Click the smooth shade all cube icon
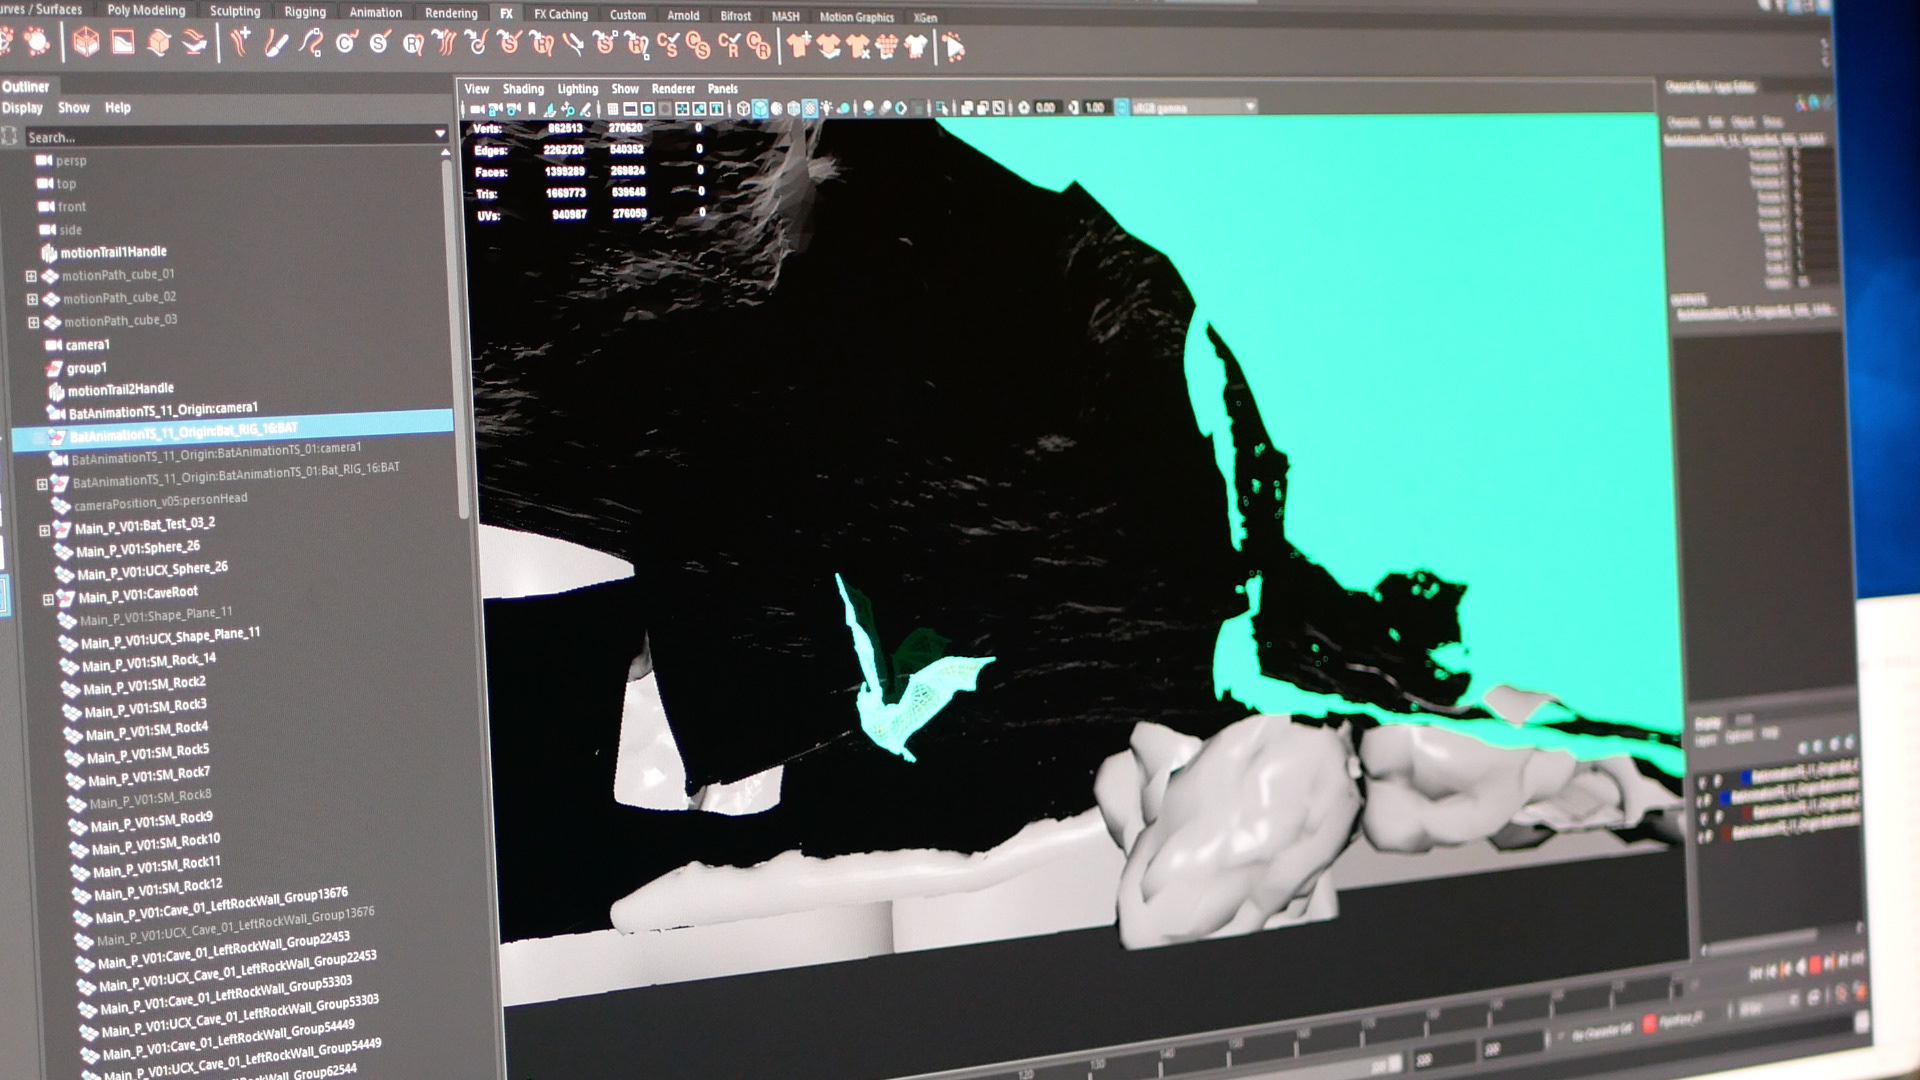This screenshot has height=1080, width=1920. pyautogui.click(x=760, y=108)
